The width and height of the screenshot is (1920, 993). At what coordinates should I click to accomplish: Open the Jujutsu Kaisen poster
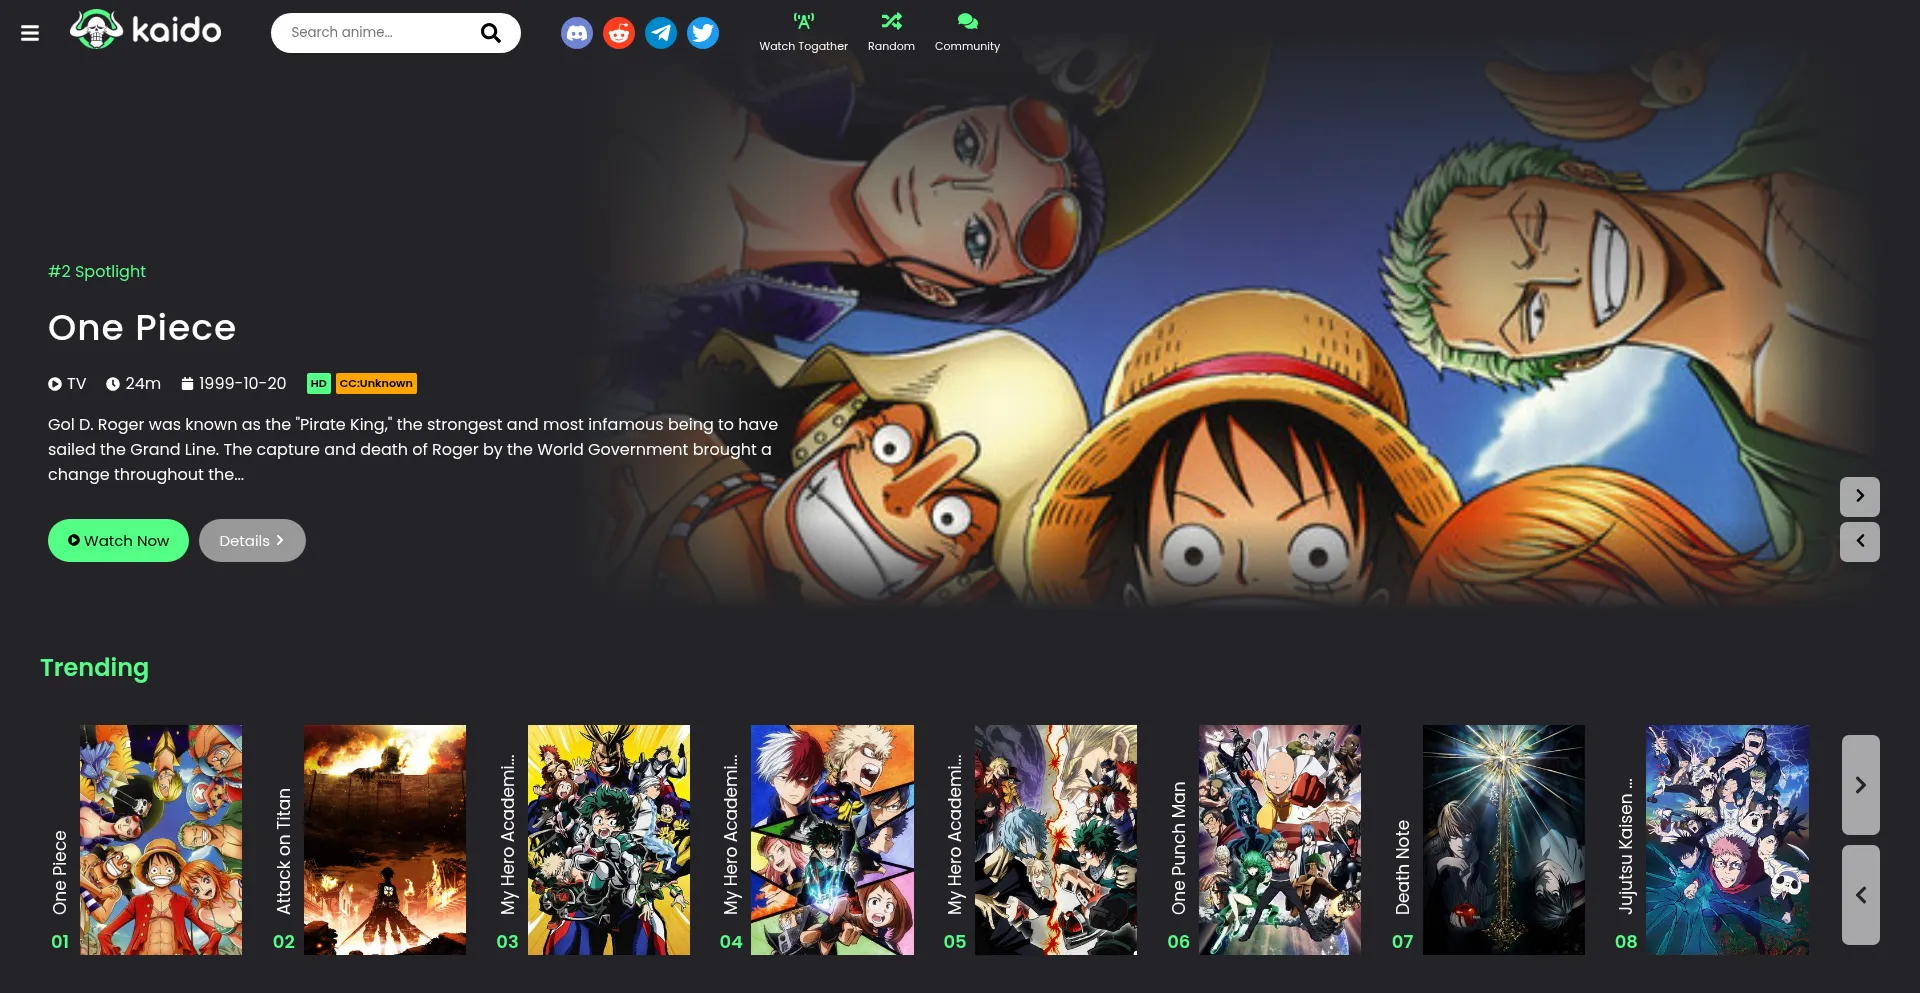(x=1728, y=840)
